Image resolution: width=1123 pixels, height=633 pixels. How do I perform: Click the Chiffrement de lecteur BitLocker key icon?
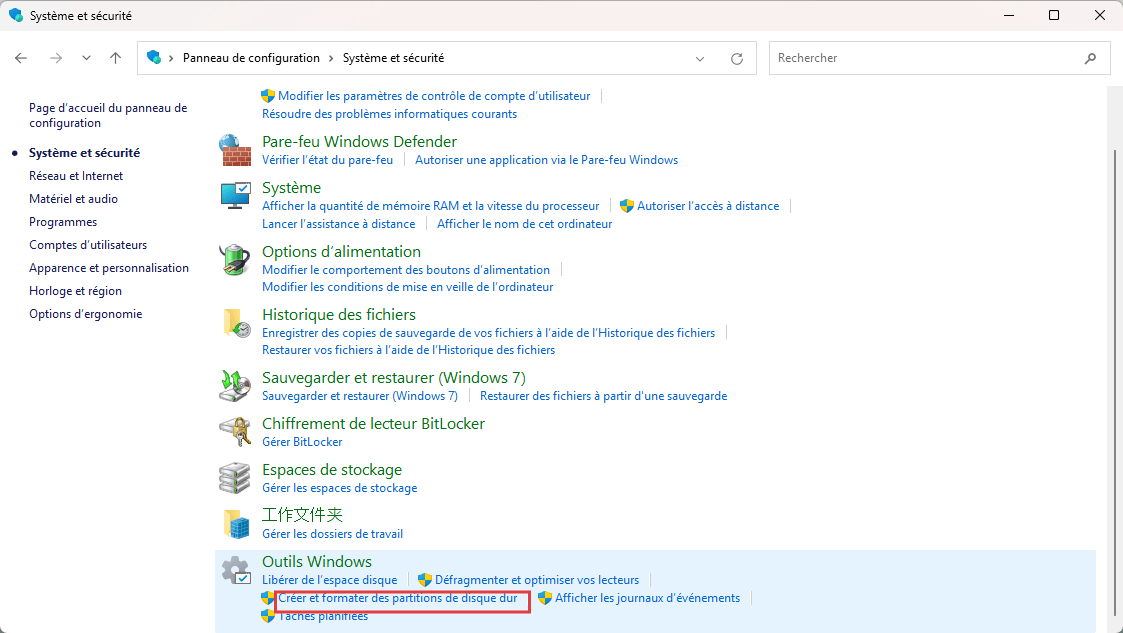pyautogui.click(x=234, y=431)
